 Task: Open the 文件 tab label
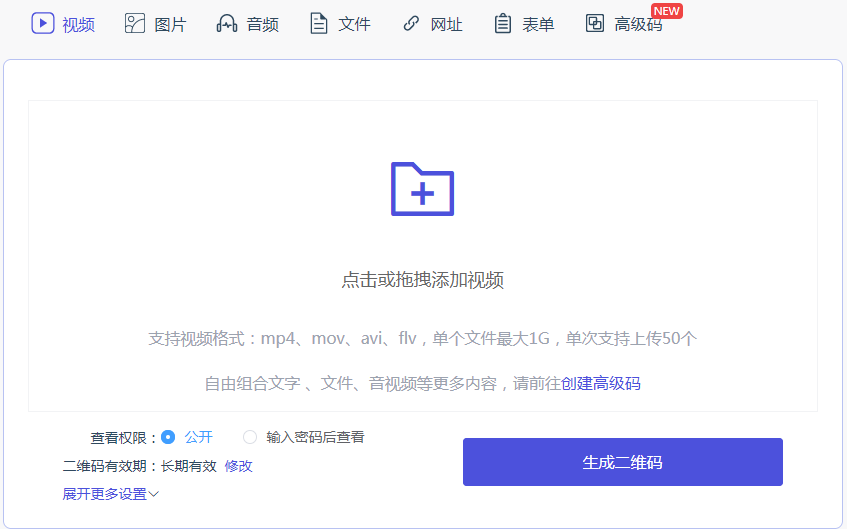click(x=354, y=24)
